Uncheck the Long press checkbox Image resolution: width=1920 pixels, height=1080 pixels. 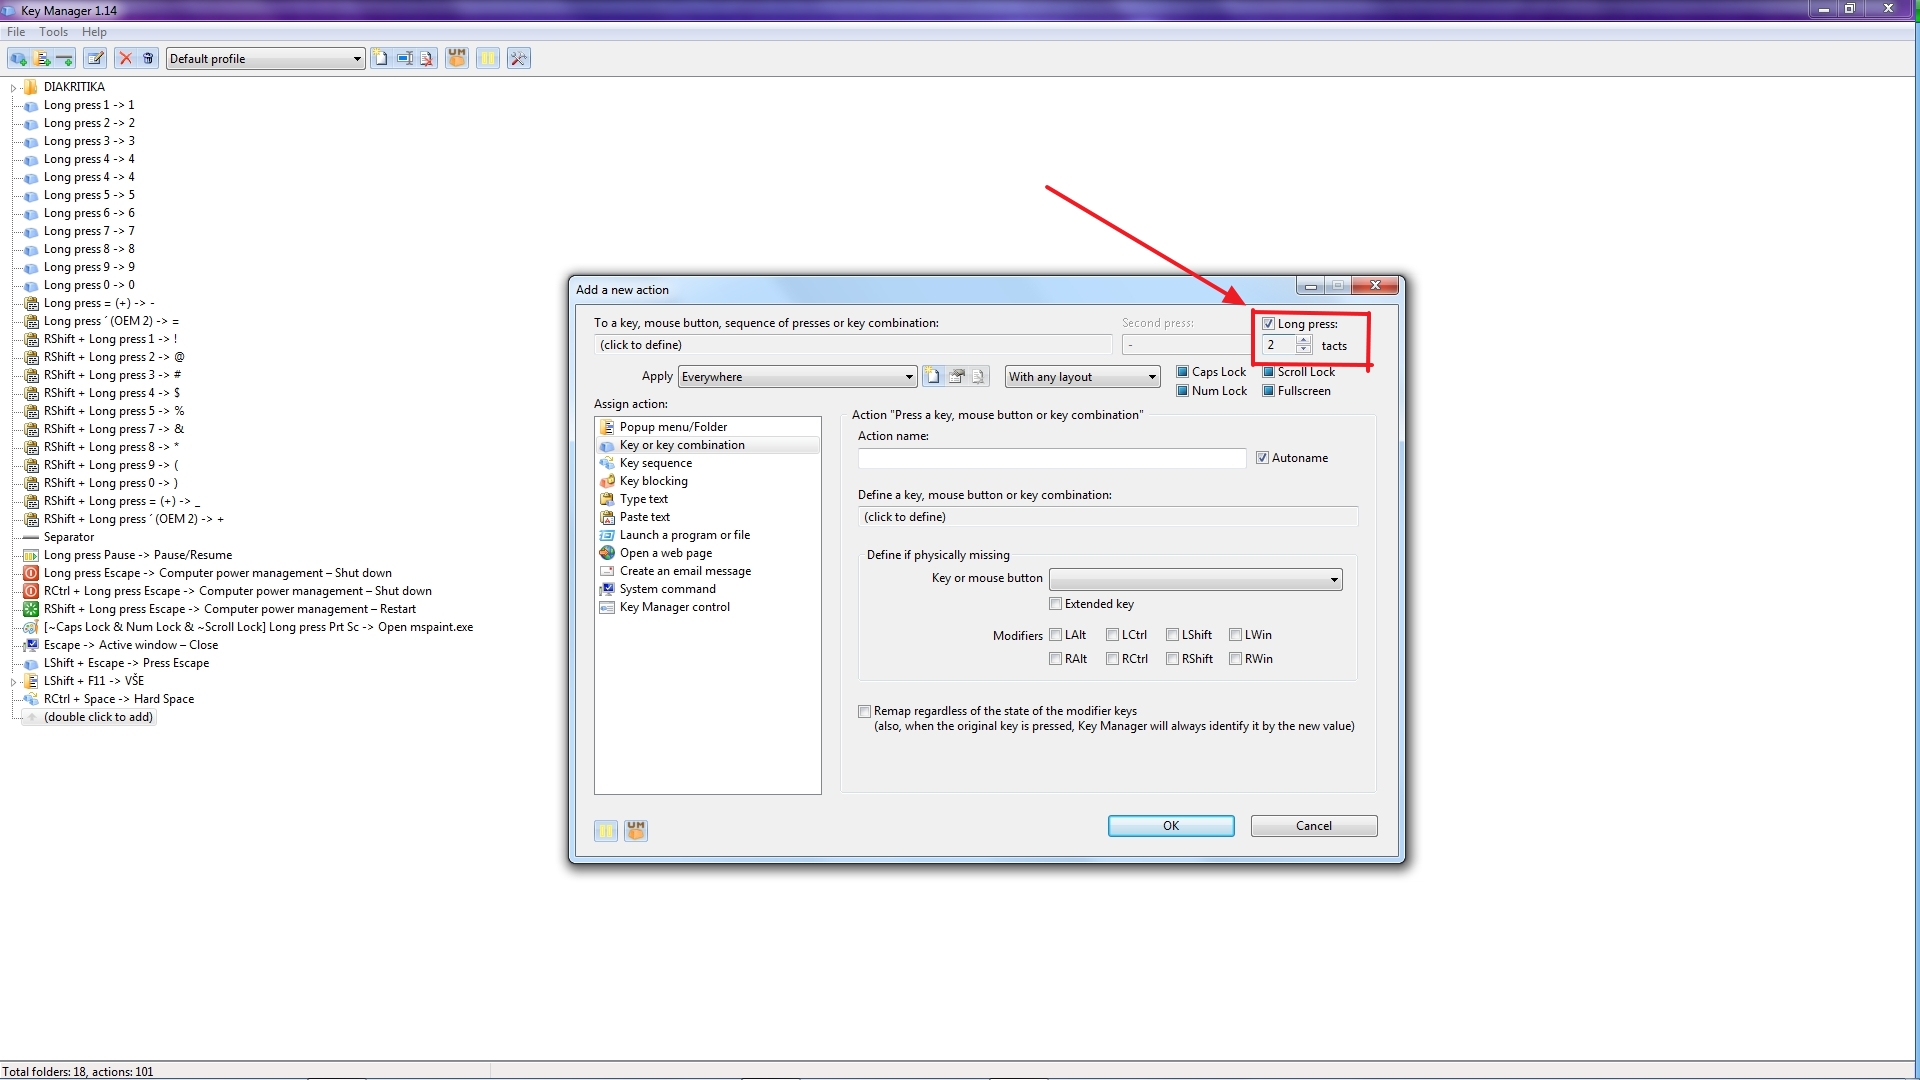(1268, 324)
